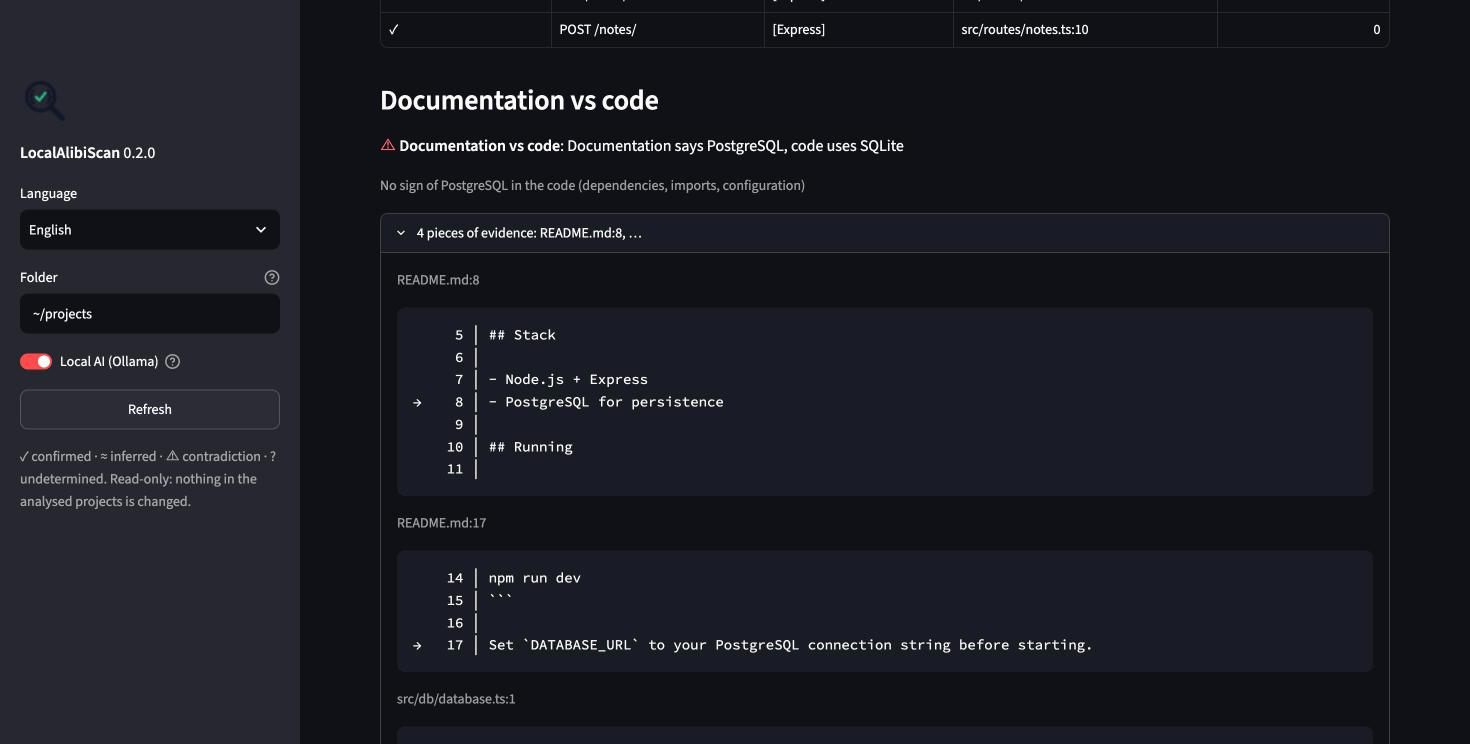Toggle the Local AI (Ollama) switch
The image size is (1470, 744).
coord(36,361)
